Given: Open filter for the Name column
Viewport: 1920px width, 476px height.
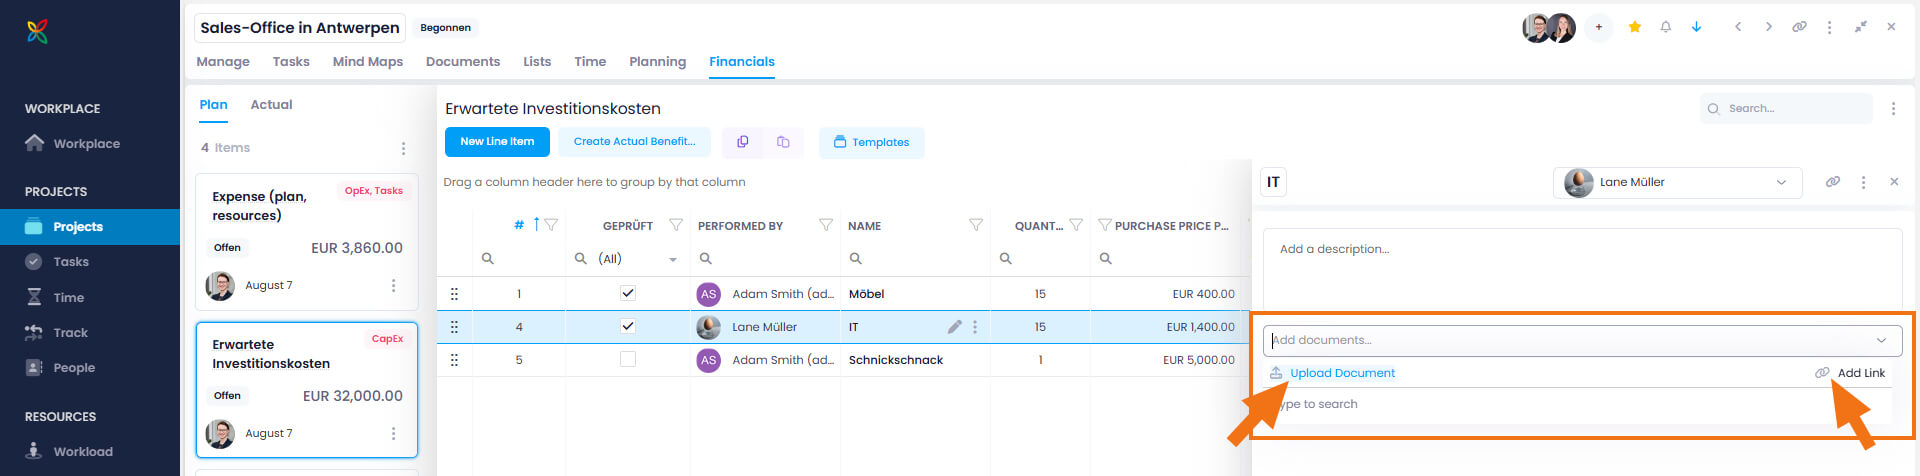Looking at the screenshot, I should pyautogui.click(x=975, y=225).
